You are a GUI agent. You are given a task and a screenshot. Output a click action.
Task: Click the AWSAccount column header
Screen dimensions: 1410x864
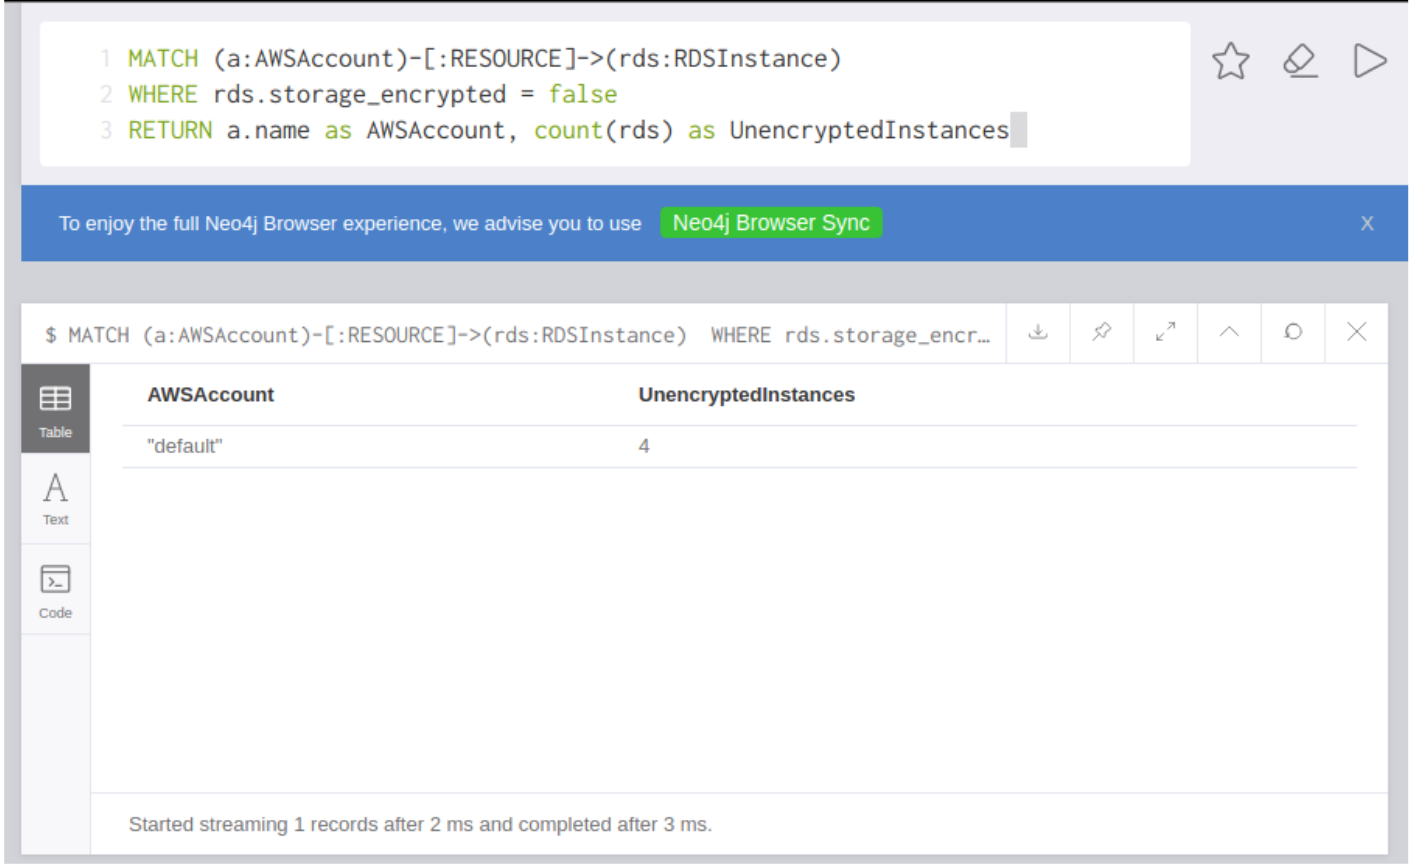coord(210,395)
